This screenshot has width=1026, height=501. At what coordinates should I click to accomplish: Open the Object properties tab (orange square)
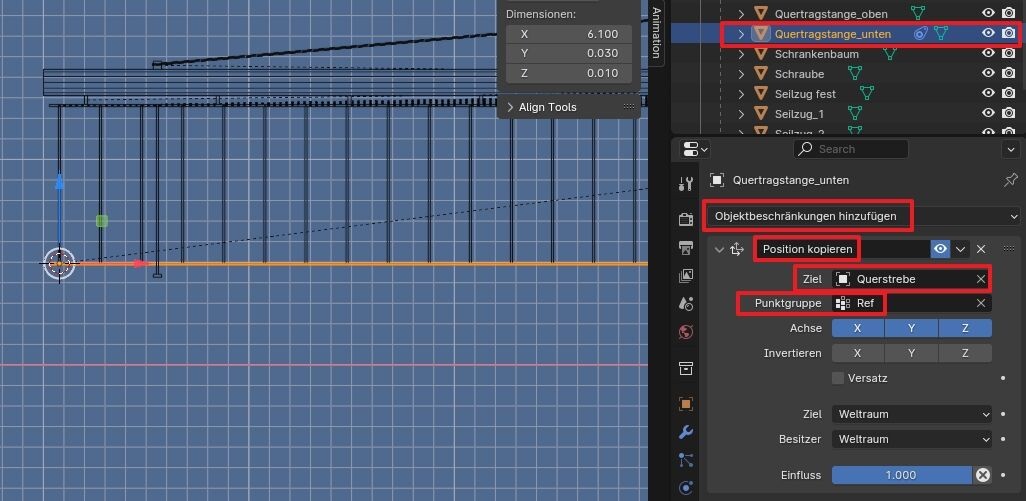[686, 404]
